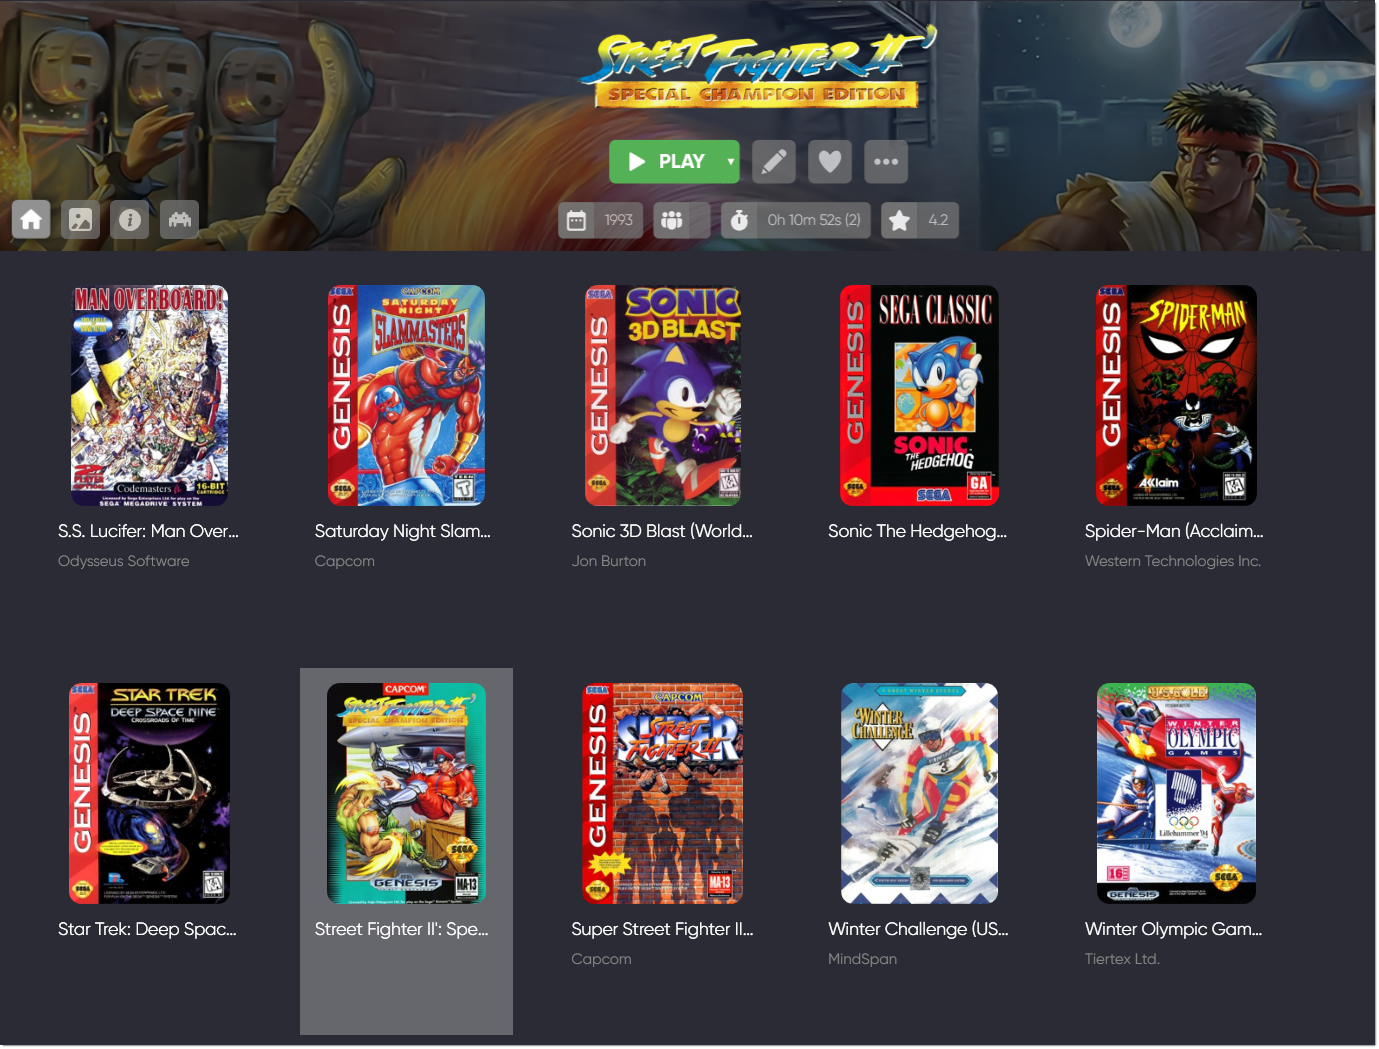
Task: Click the Street Fighter II' header logo
Action: (x=758, y=69)
